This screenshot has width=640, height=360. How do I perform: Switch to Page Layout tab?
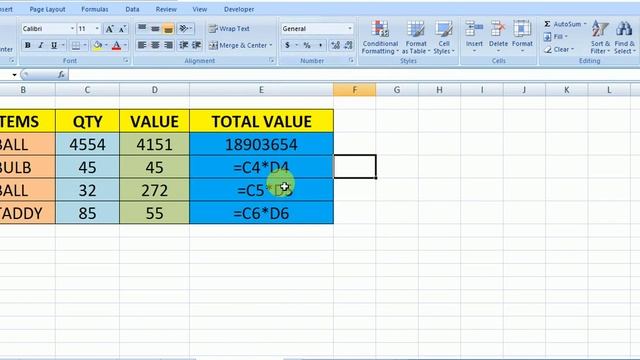pyautogui.click(x=47, y=9)
